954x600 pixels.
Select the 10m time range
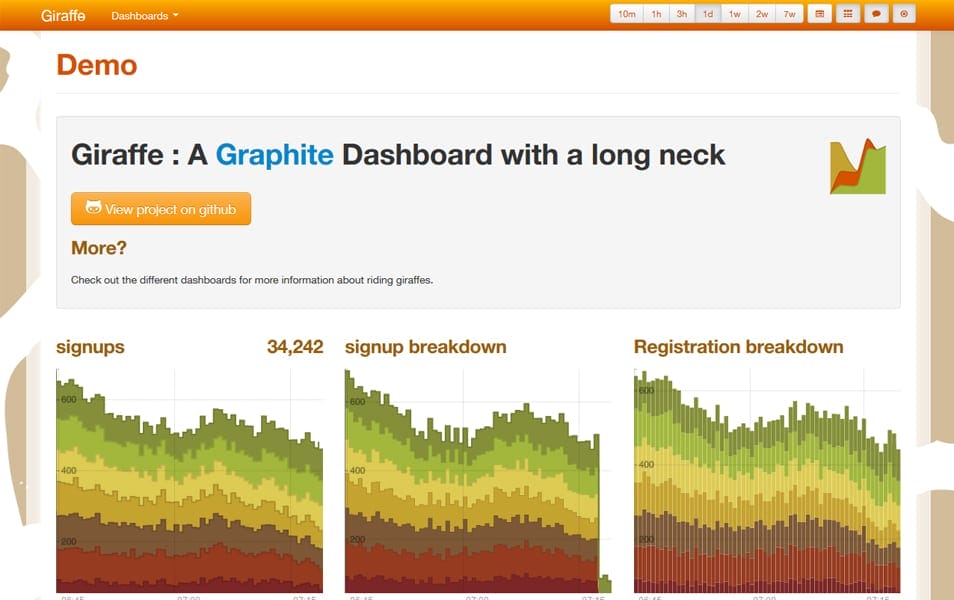point(627,14)
